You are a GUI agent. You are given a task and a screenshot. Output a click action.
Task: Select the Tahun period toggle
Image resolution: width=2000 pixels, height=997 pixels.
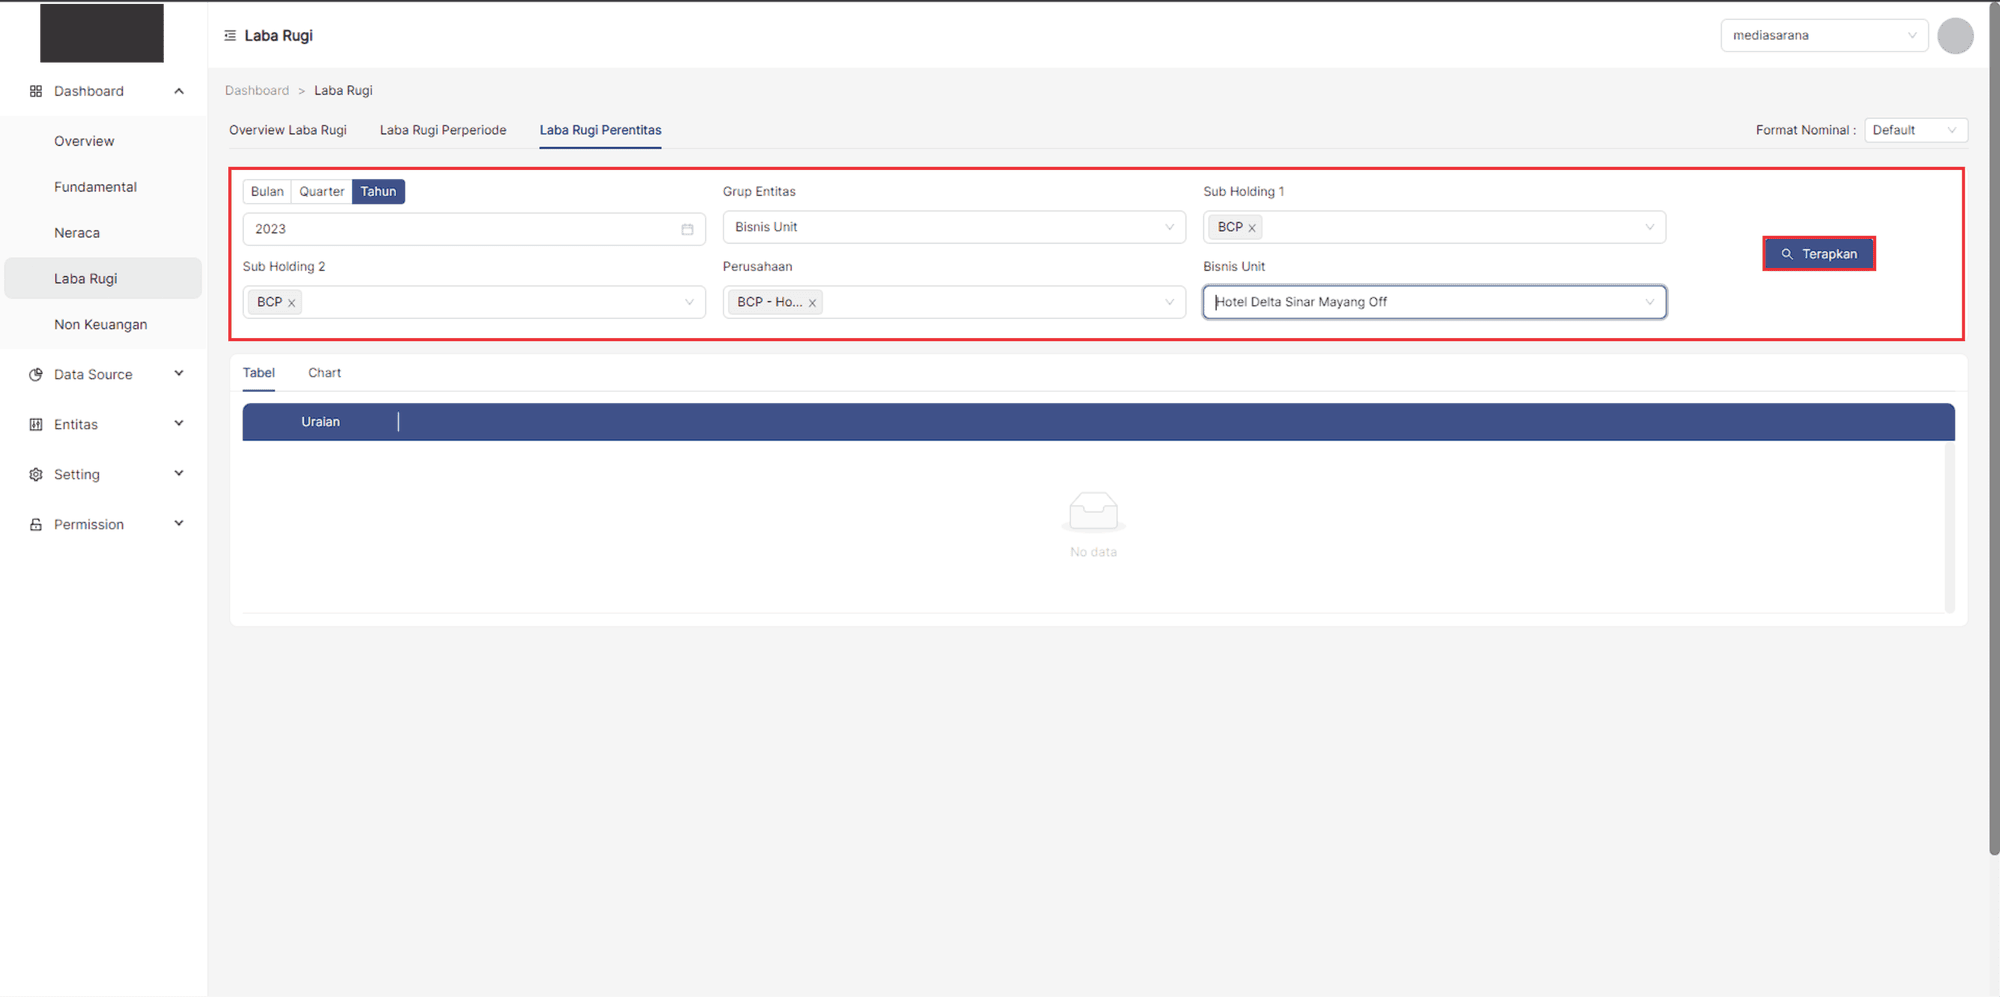pyautogui.click(x=378, y=192)
